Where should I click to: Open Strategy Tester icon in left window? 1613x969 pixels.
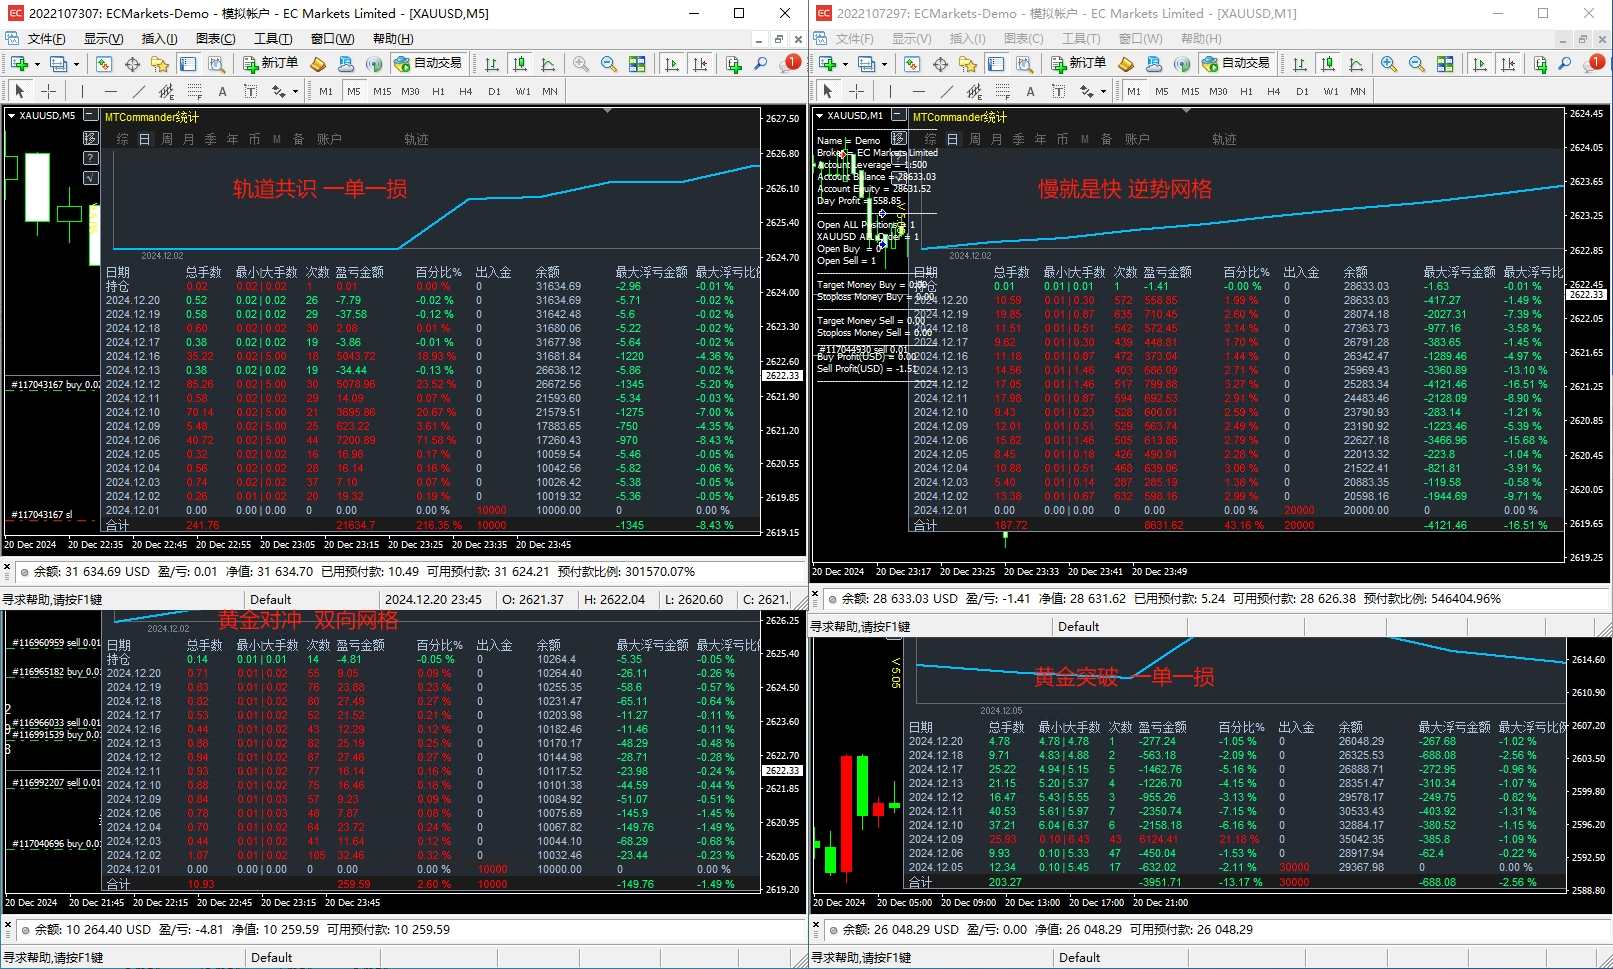point(216,64)
